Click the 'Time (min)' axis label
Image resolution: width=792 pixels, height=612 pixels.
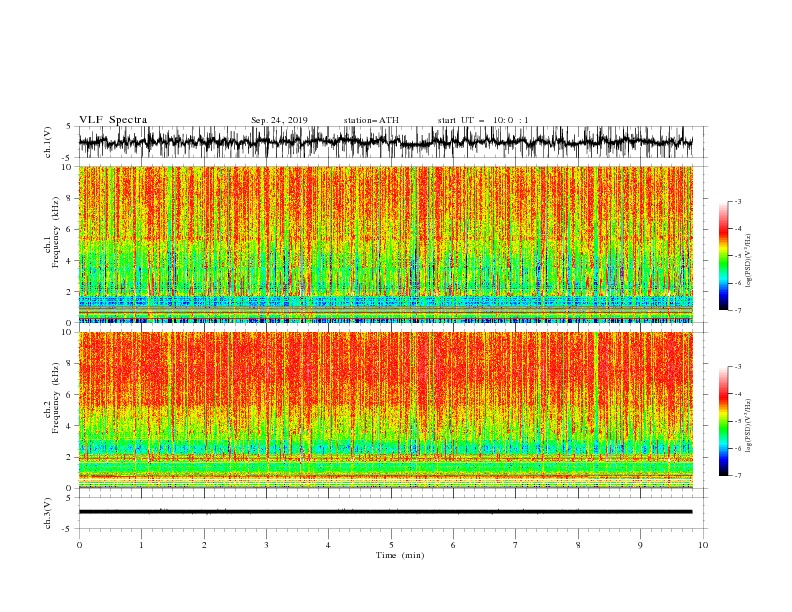click(x=400, y=555)
